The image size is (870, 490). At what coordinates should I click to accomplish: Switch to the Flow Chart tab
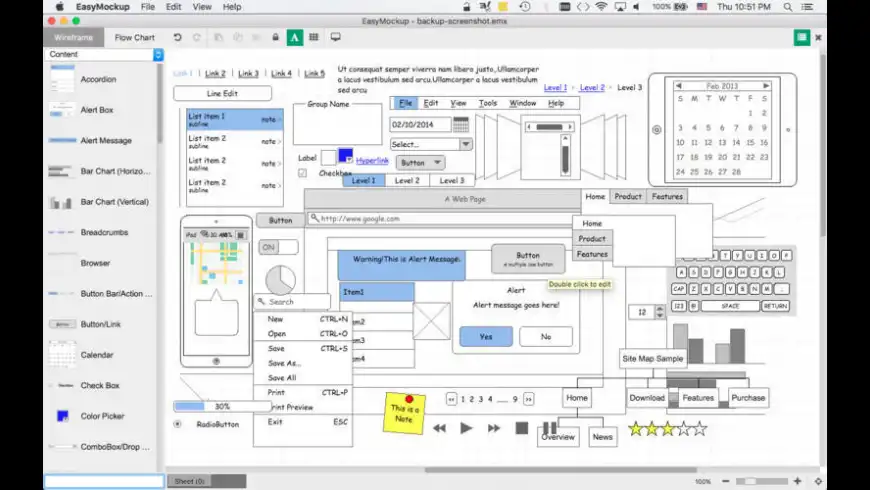134,37
